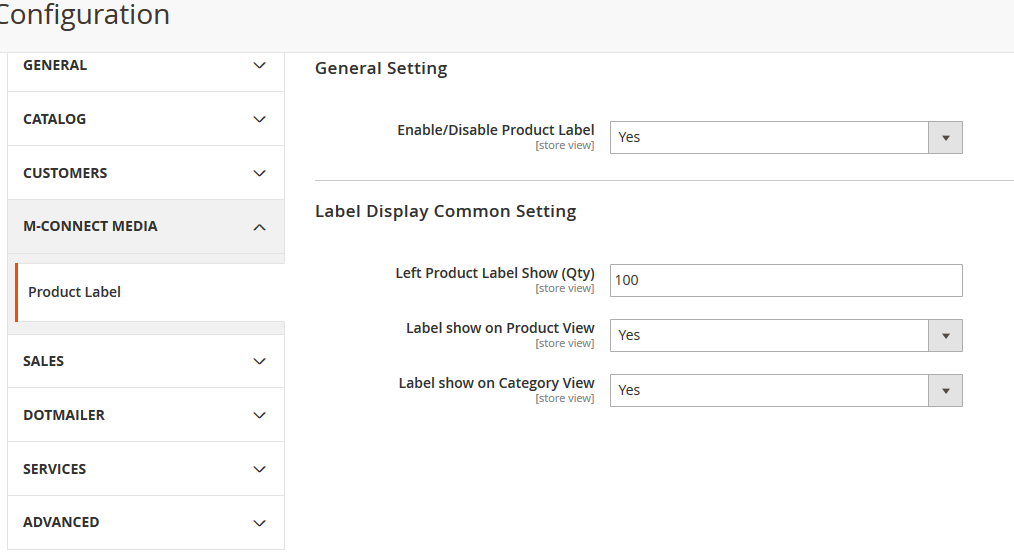Viewport: 1014px width, 557px height.
Task: Collapse the General Setting section header
Action: (x=381, y=68)
